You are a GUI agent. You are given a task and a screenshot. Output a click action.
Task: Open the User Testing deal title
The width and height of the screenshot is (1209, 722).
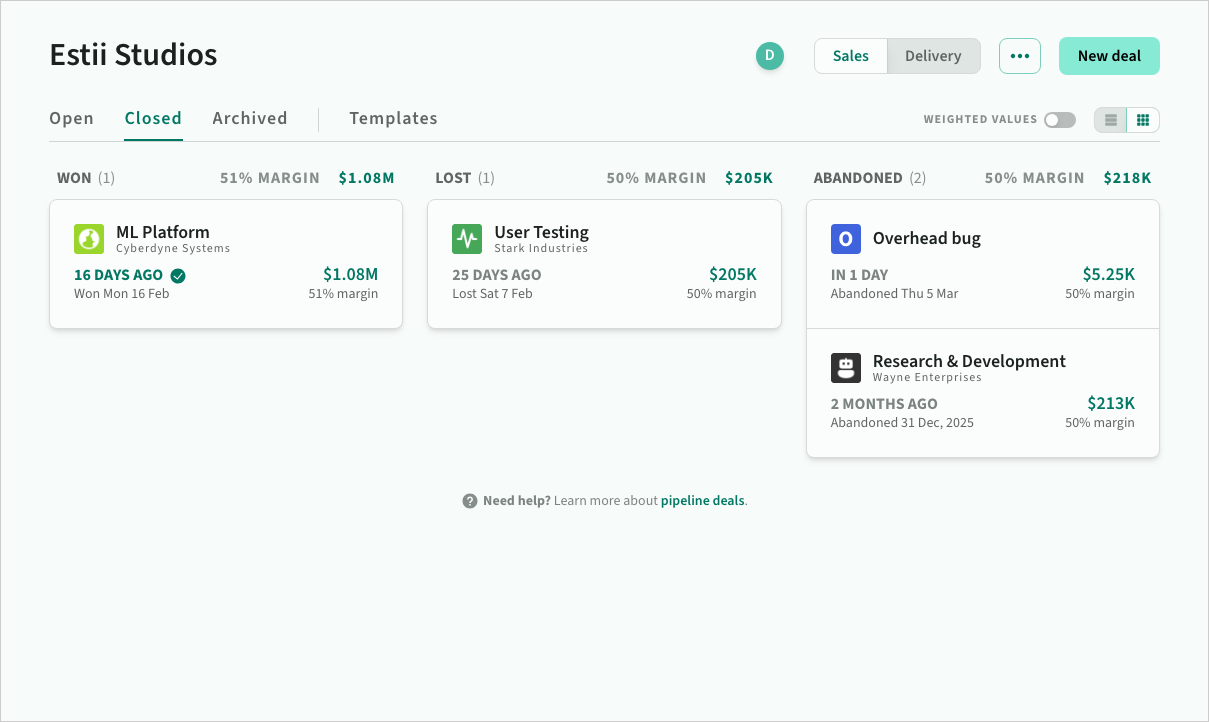[x=541, y=232]
